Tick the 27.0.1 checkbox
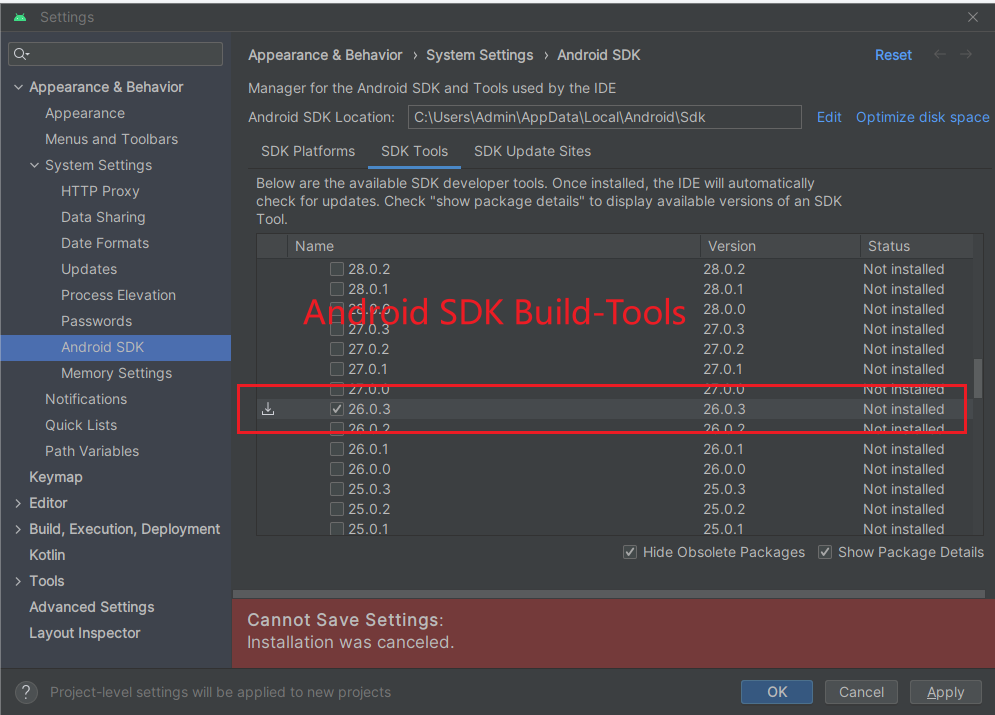 (x=337, y=369)
